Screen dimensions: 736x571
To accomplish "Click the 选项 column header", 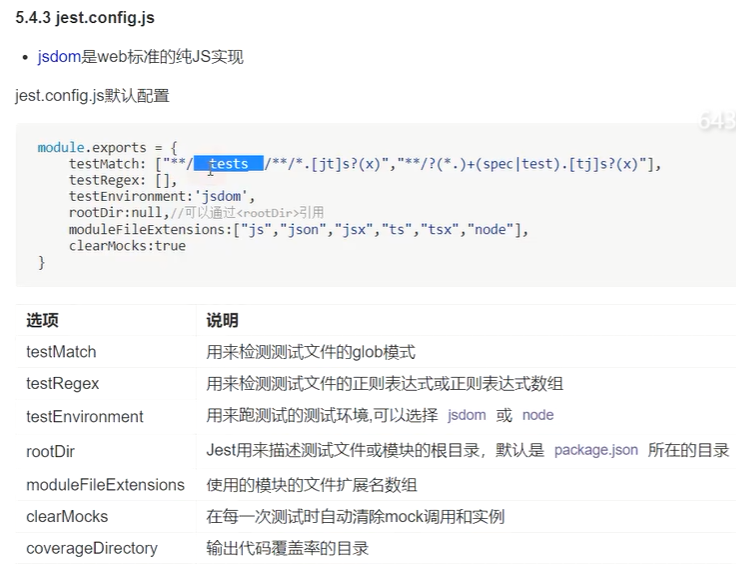I will pos(42,320).
